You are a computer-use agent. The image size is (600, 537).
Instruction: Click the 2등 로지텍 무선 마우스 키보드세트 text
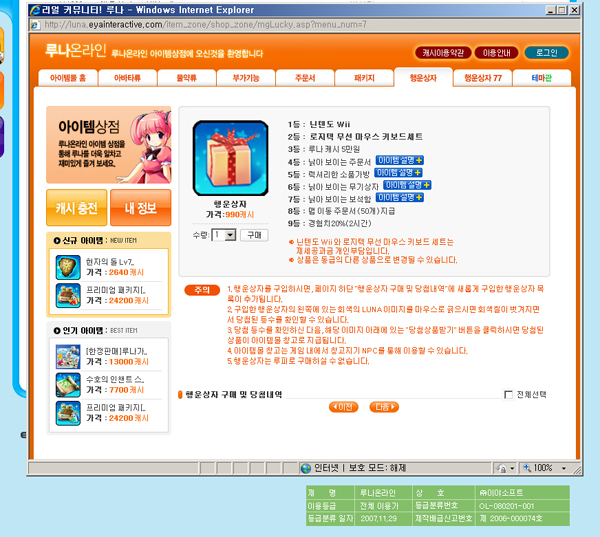(x=355, y=137)
